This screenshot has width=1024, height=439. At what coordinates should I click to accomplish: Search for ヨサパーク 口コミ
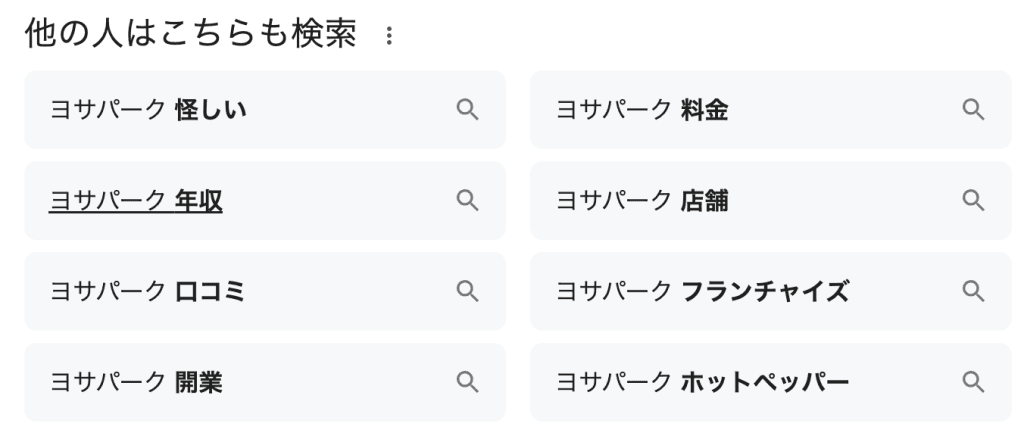[148, 291]
